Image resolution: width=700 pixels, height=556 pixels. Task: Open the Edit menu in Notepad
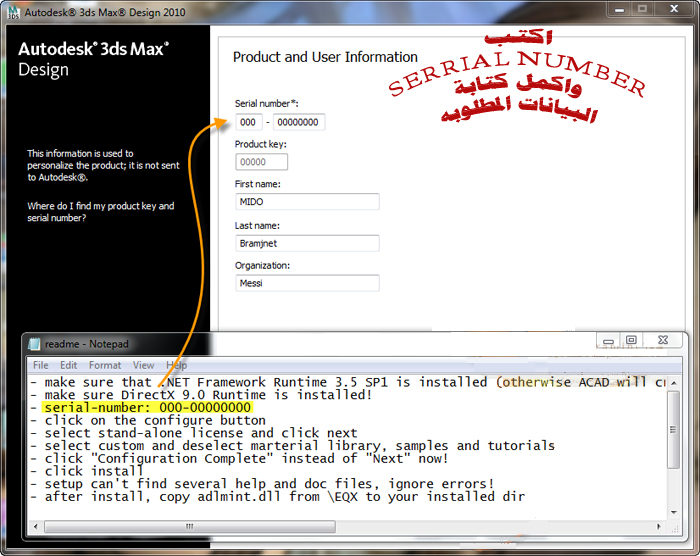pos(69,365)
